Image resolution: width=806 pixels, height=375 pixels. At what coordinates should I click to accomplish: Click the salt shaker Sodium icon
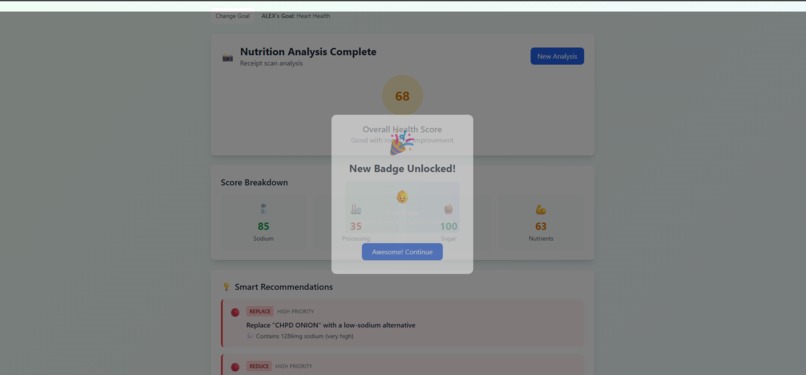coord(263,209)
